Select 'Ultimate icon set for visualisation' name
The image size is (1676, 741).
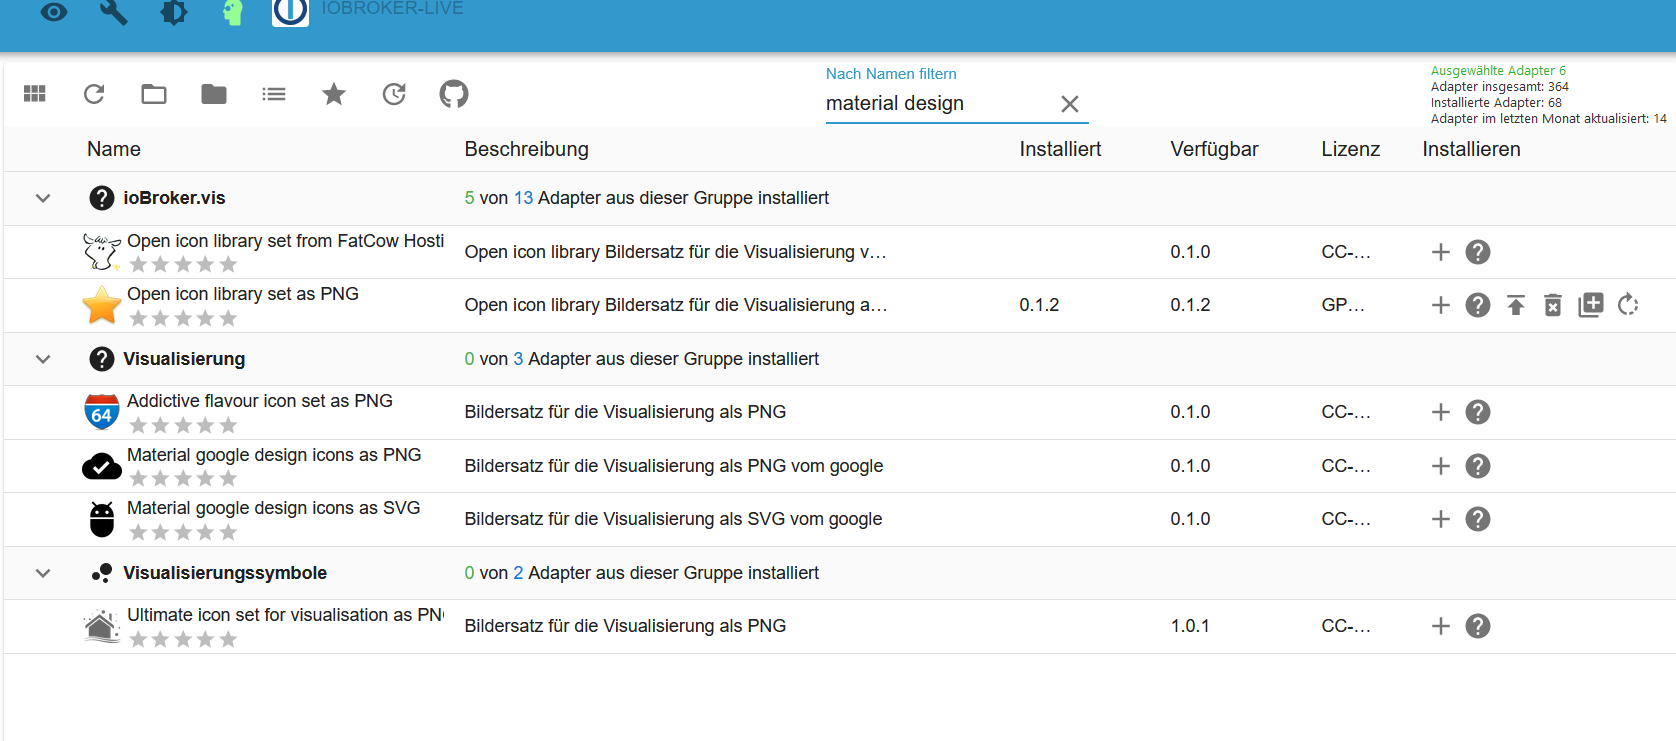(x=286, y=615)
